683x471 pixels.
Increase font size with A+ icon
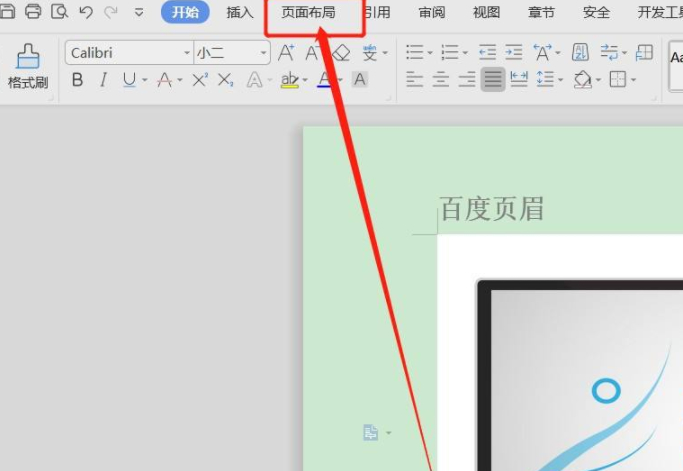tap(286, 53)
